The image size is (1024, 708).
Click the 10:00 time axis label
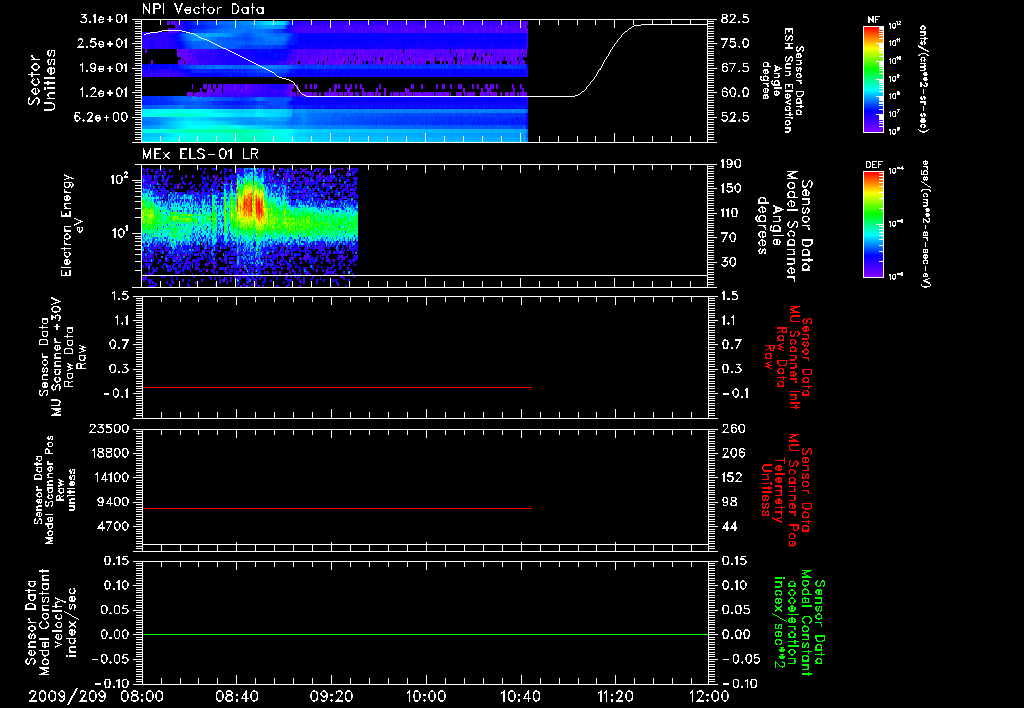coord(426,697)
